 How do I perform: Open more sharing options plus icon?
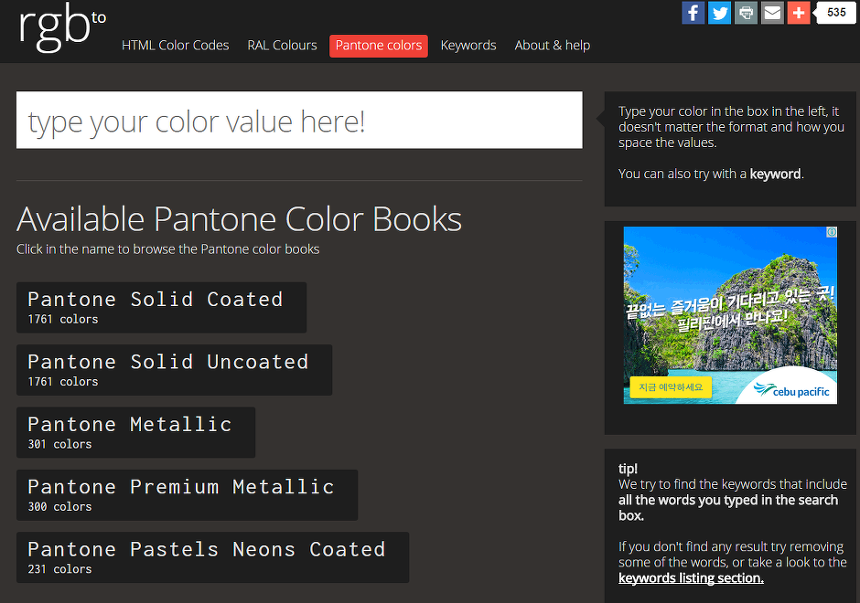pos(798,13)
